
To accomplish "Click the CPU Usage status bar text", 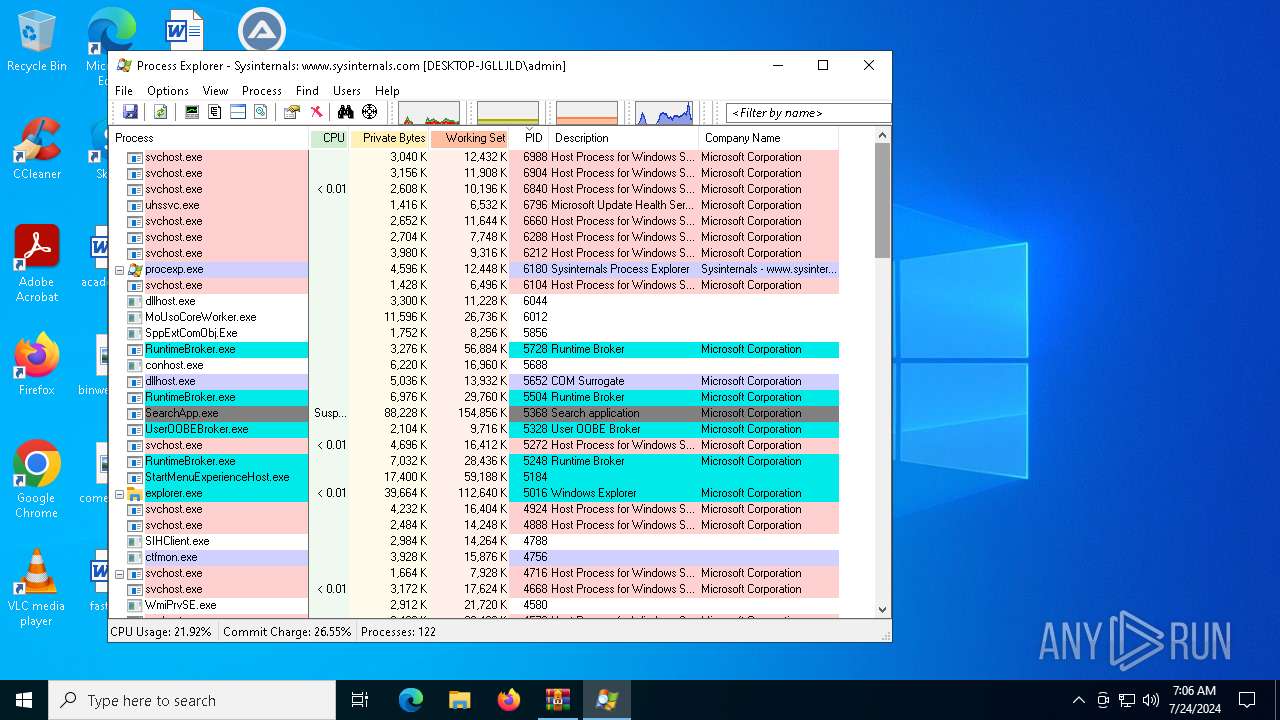I will [x=161, y=632].
